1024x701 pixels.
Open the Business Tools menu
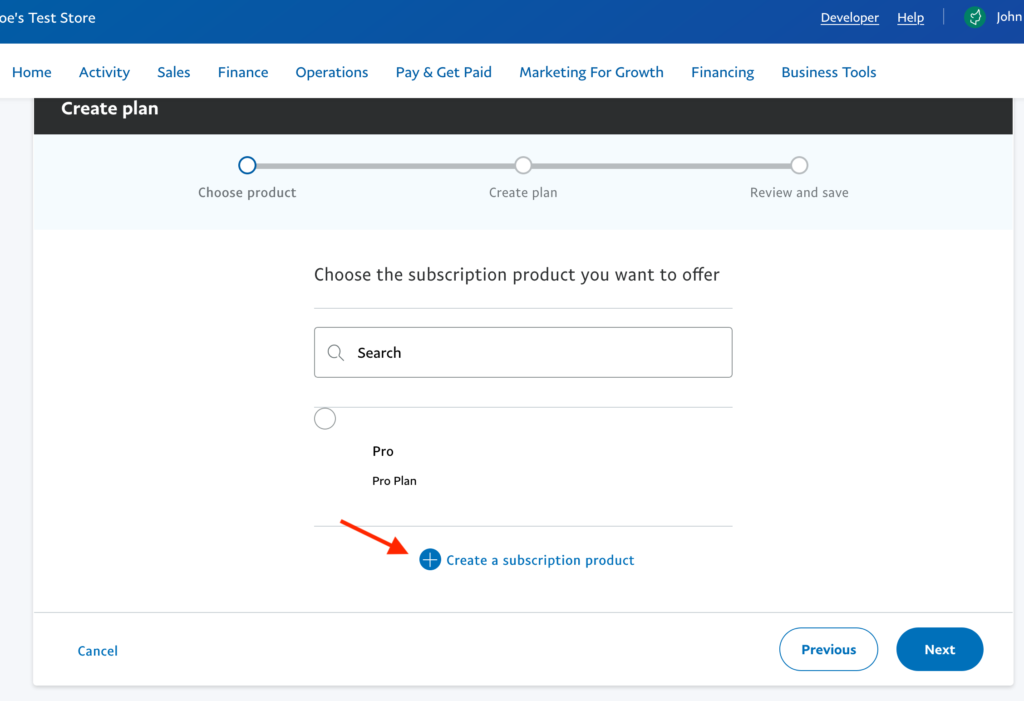click(829, 72)
